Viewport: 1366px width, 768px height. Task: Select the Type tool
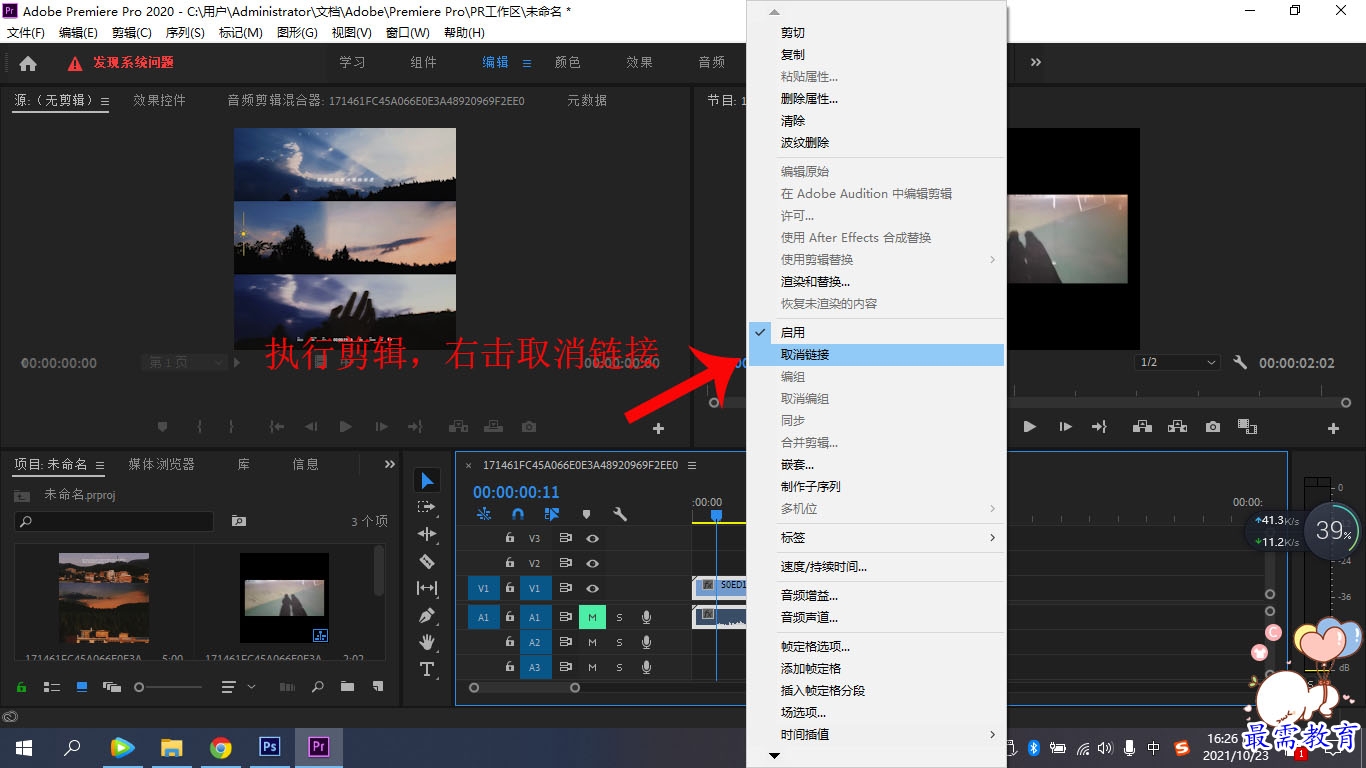coord(427,669)
